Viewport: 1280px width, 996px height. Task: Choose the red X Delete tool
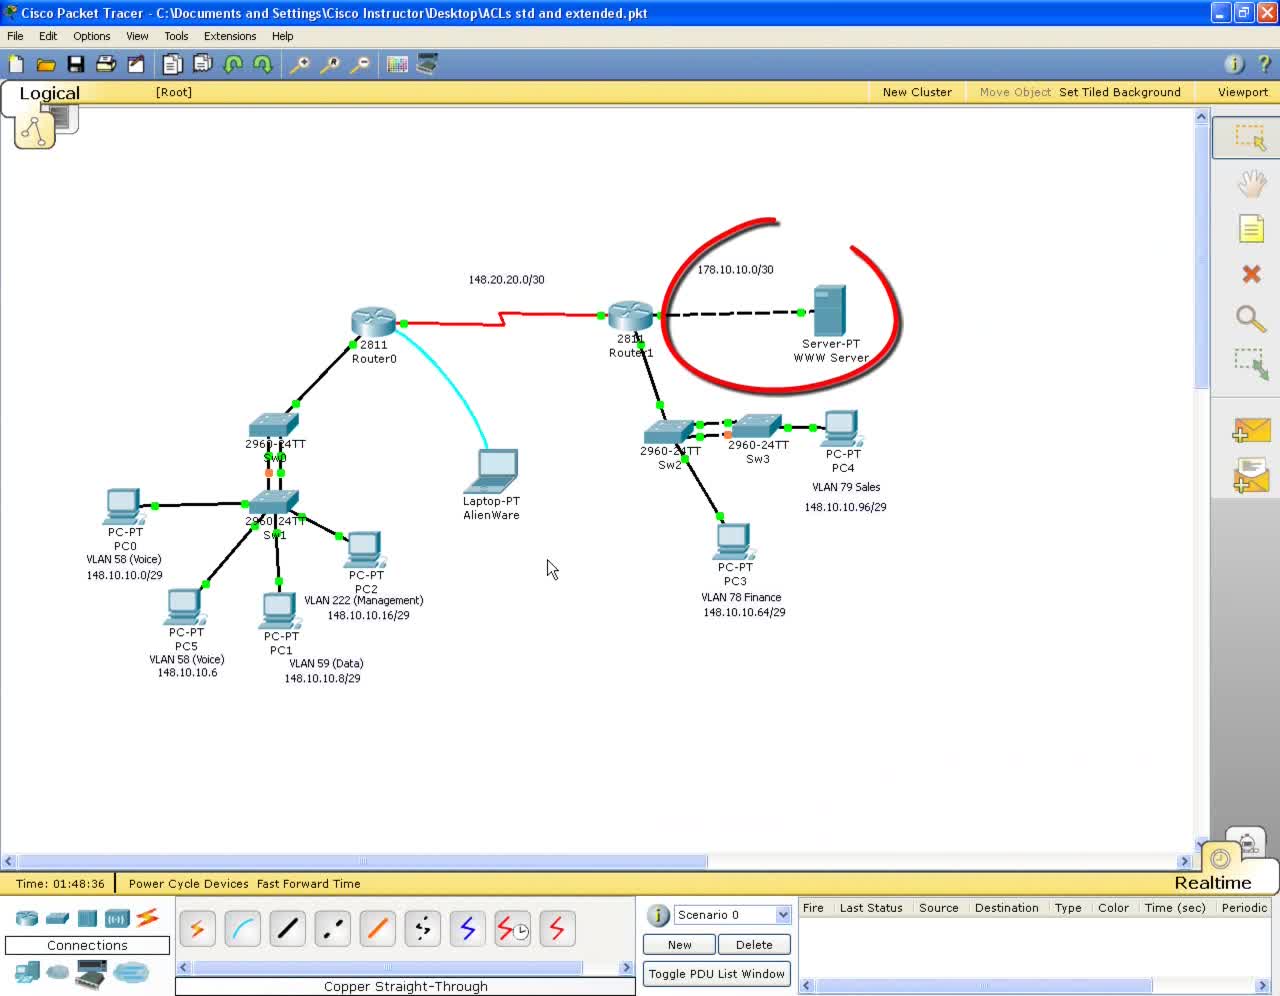pos(1251,273)
